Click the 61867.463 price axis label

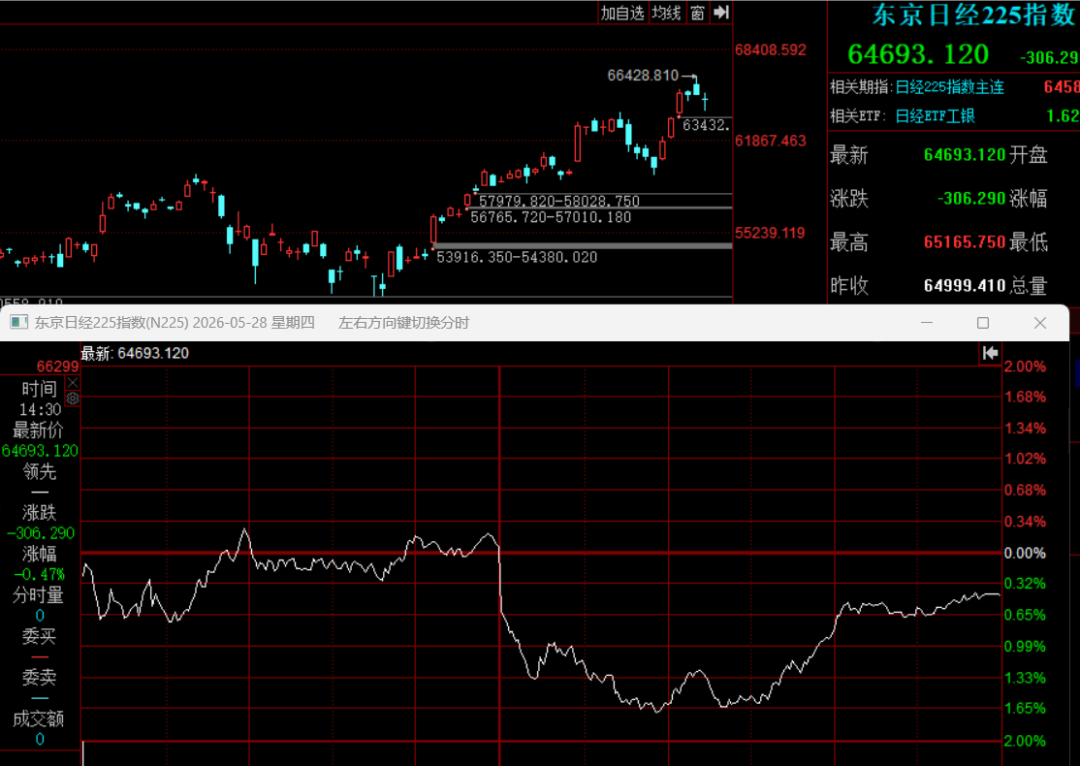770,141
